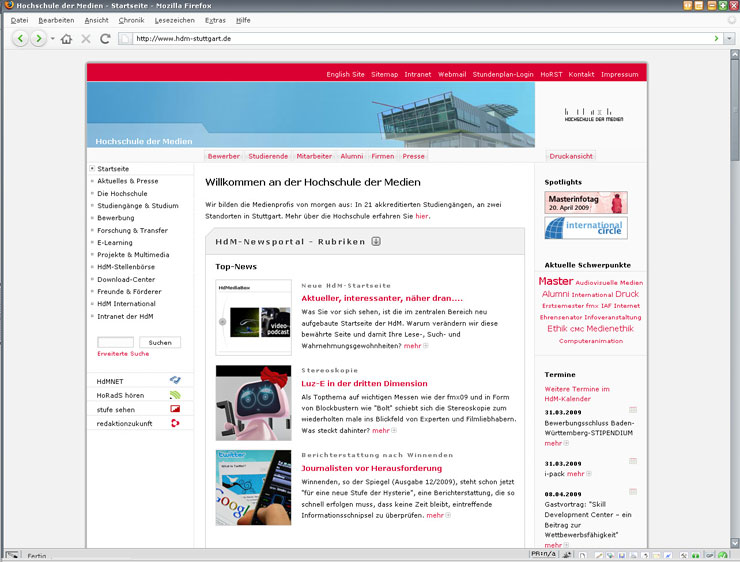Viewport: 740px width, 562px height.
Task: Open the Twitter phone news thumbnail
Action: [x=253, y=487]
